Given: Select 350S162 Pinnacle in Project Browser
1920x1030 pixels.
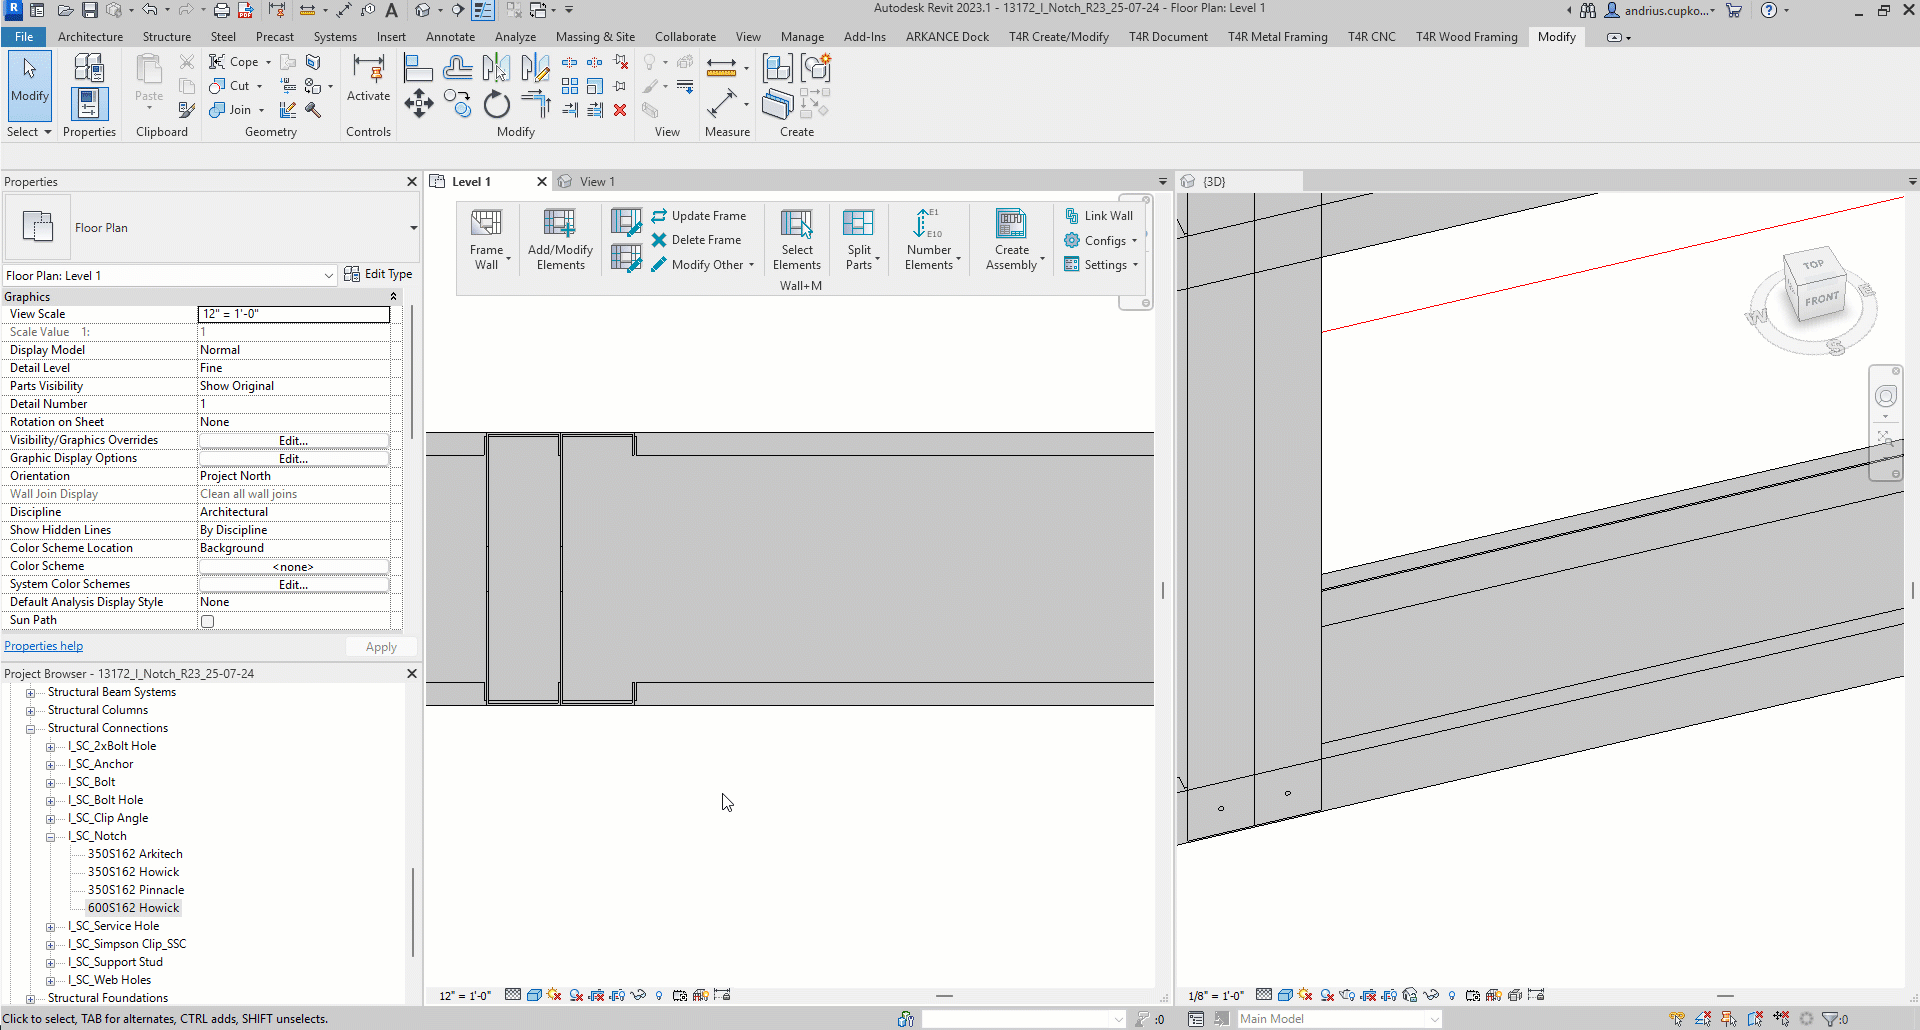Looking at the screenshot, I should pos(136,890).
